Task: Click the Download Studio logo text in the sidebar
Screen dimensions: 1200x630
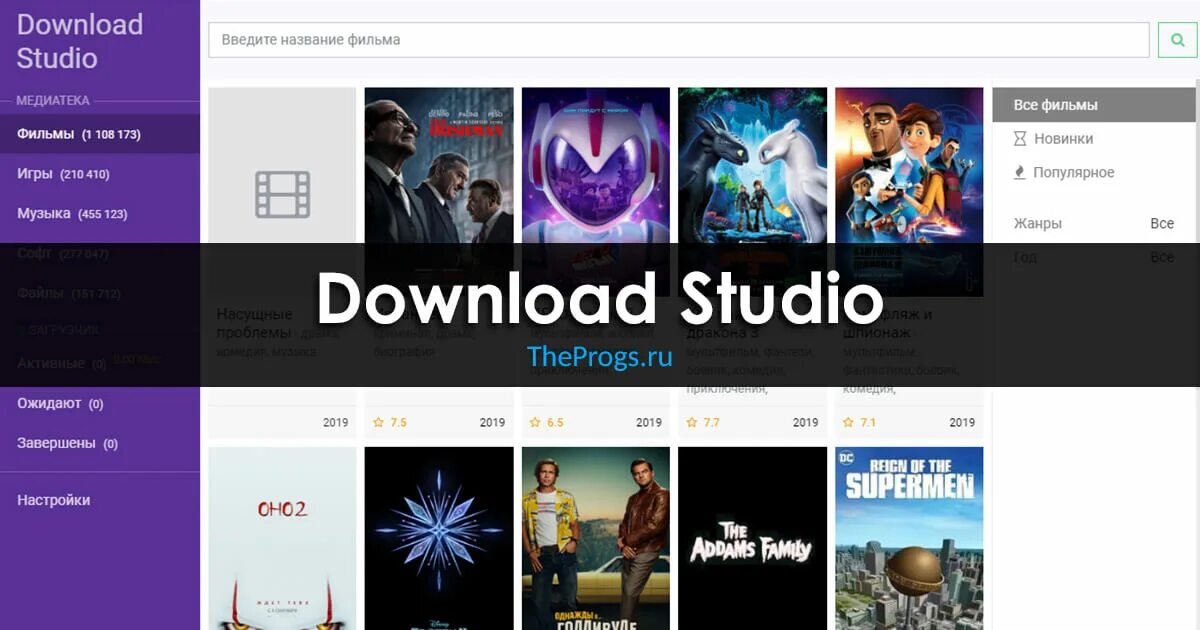Action: tap(80, 41)
